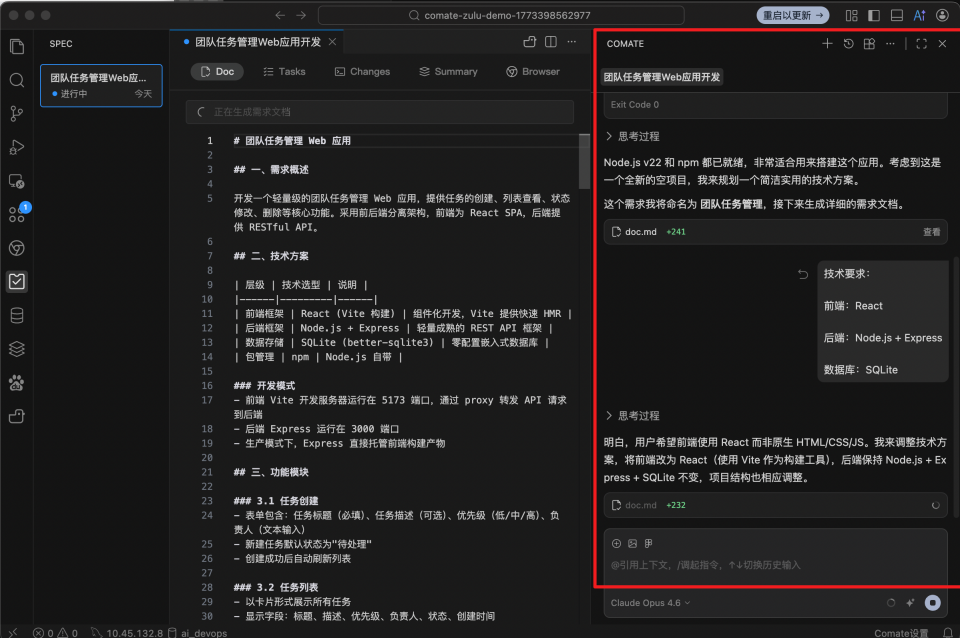The image size is (960, 638).
Task: Switch to the Tasks tab
Action: coord(284,72)
